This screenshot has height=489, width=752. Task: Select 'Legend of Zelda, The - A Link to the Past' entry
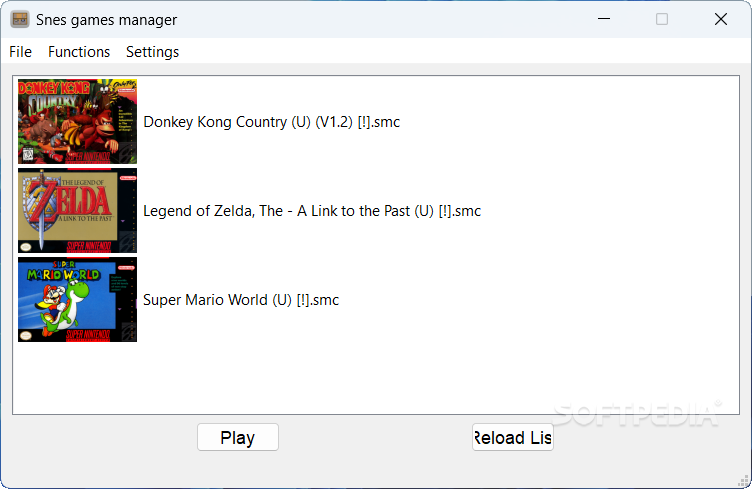click(x=312, y=211)
